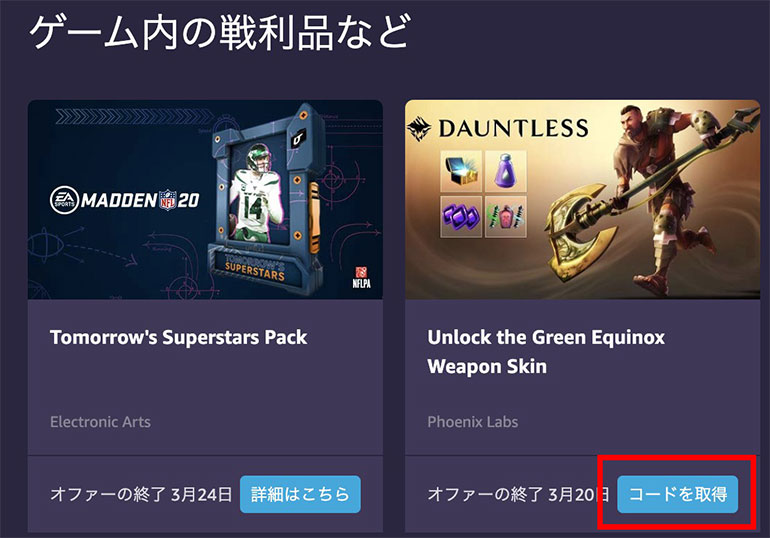Click the オファーの終了 3月24日 text

[141, 494]
